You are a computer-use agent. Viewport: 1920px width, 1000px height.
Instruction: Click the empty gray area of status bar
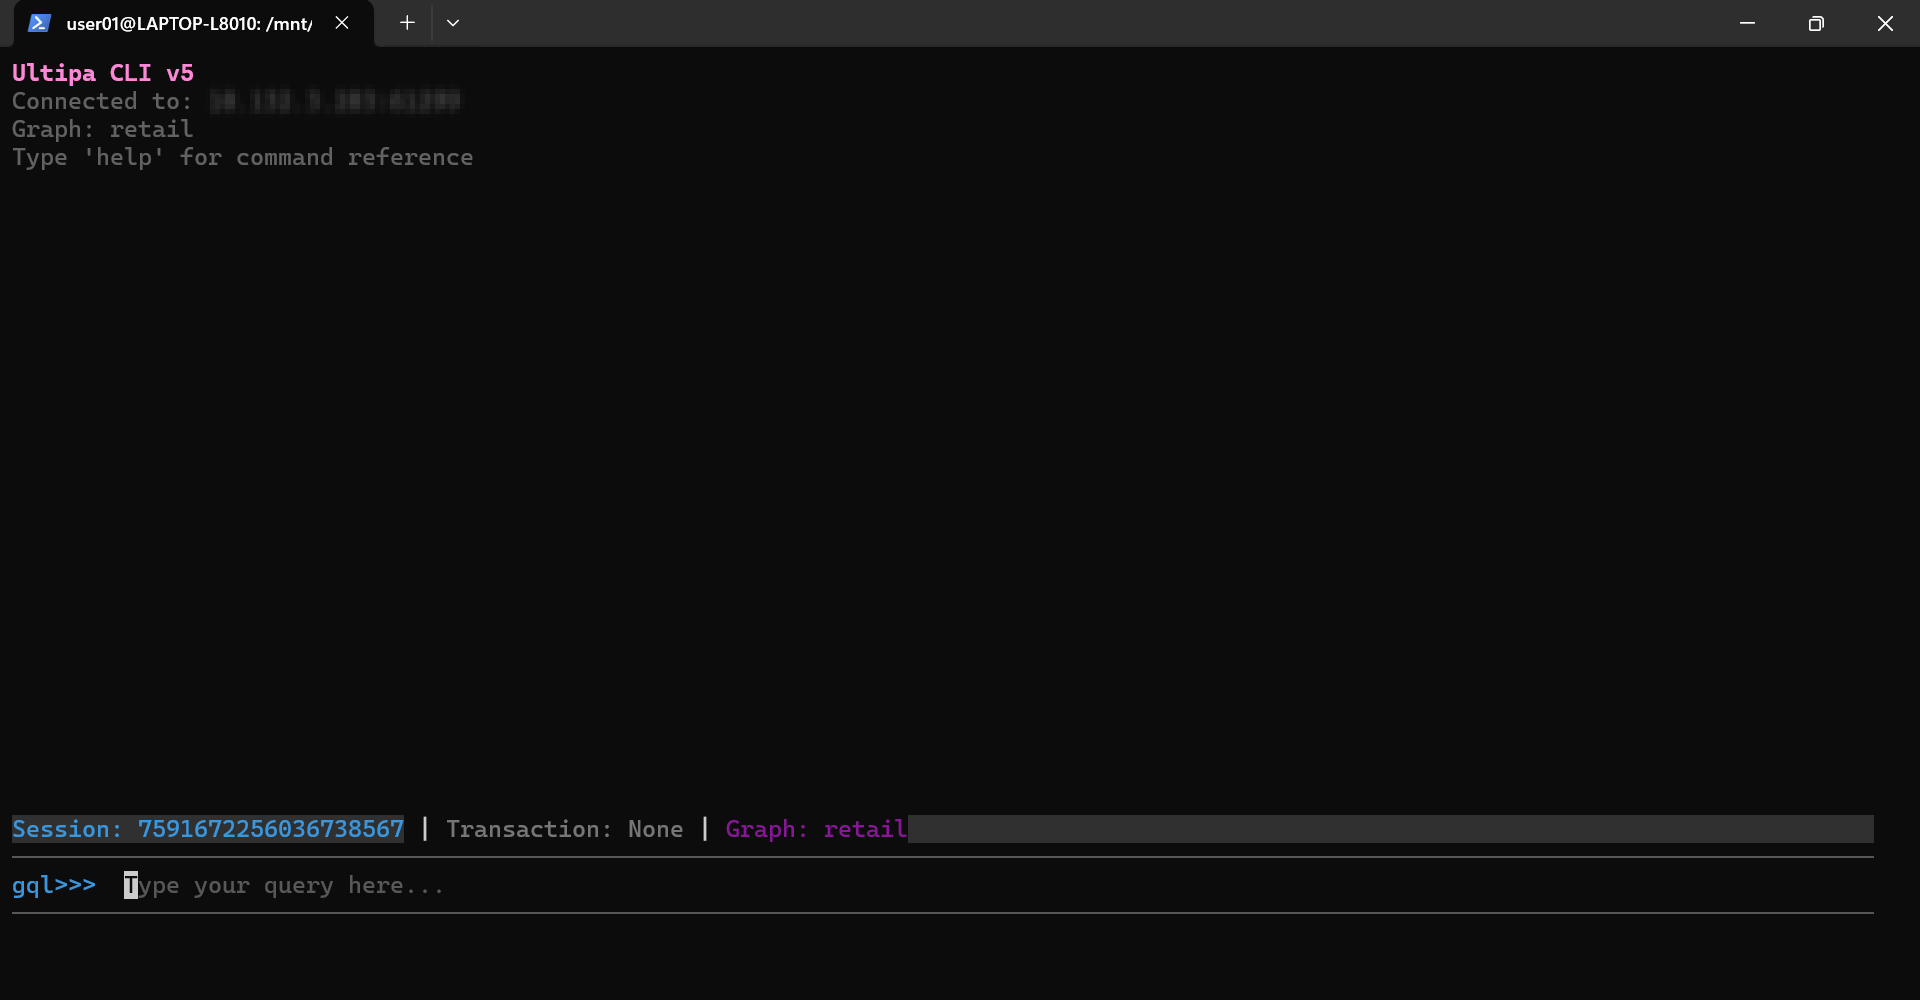(1390, 829)
